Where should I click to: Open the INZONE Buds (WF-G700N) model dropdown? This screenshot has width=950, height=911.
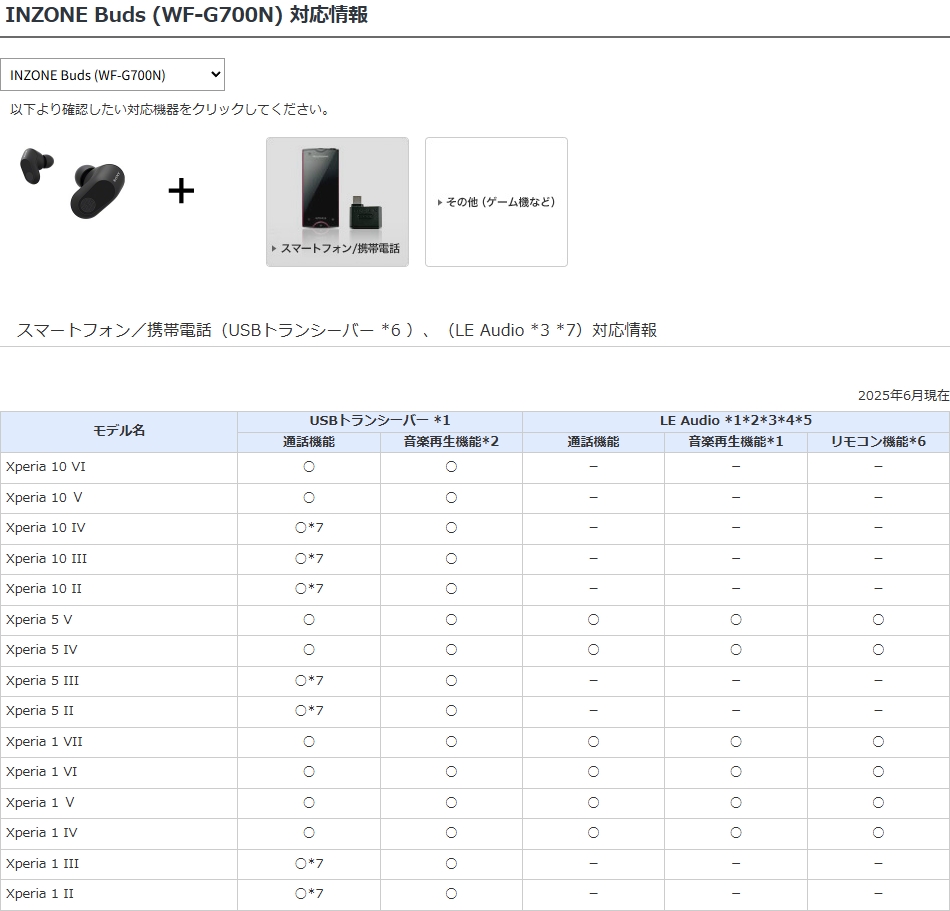tap(112, 75)
